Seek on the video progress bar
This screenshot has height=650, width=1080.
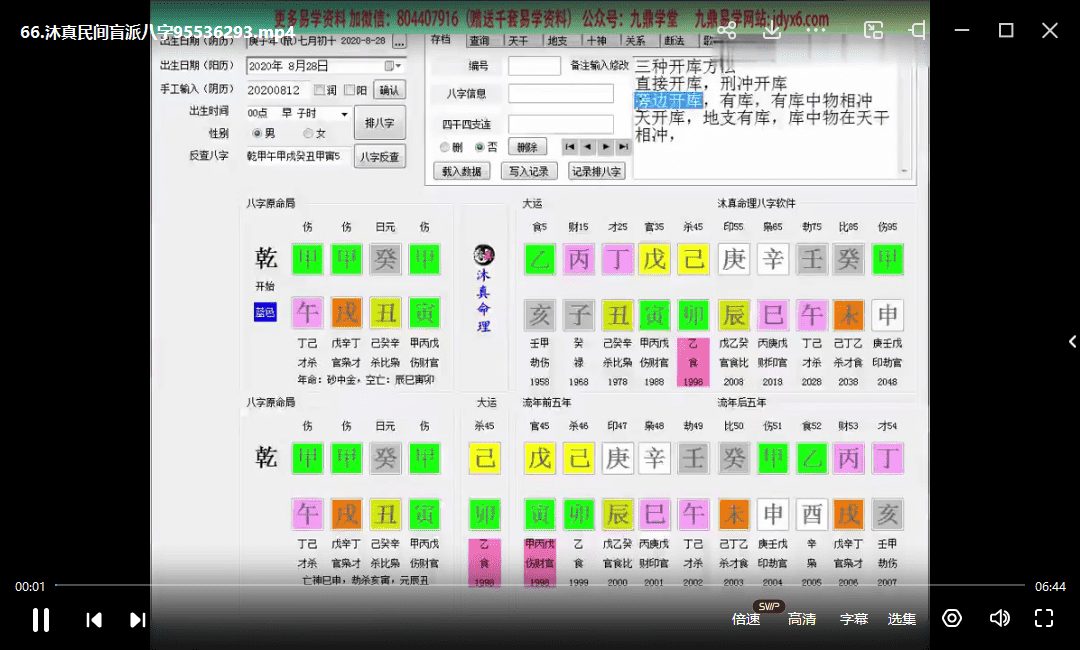[x=540, y=585]
